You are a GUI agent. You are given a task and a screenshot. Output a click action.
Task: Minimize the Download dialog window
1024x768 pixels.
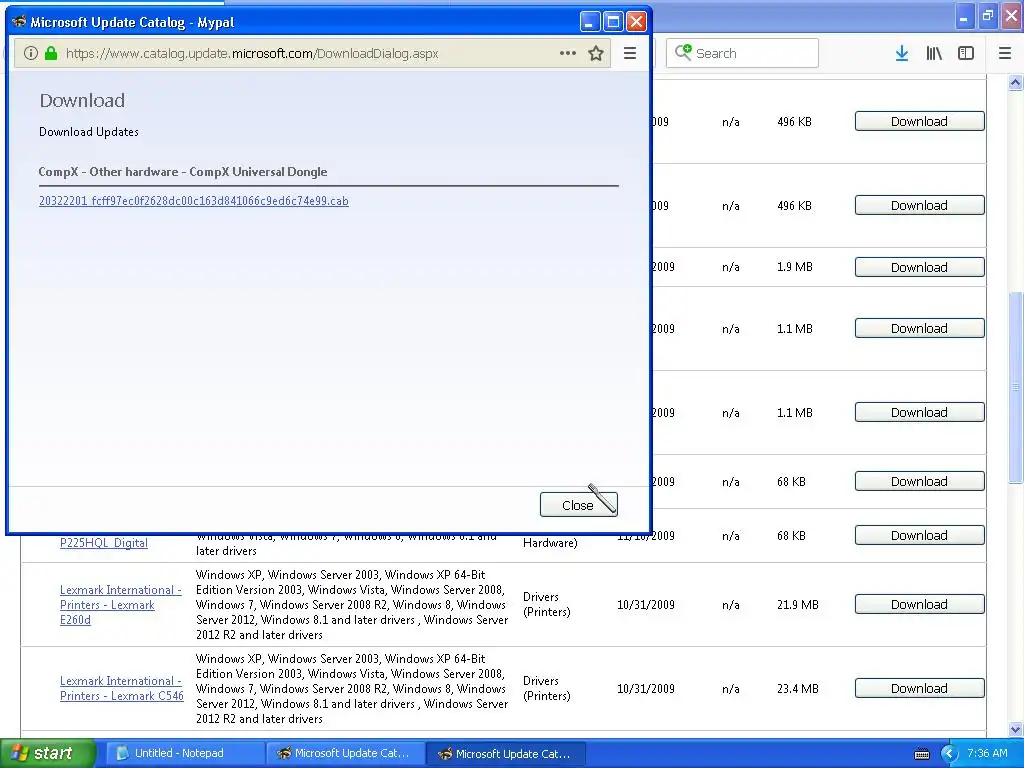pos(590,22)
